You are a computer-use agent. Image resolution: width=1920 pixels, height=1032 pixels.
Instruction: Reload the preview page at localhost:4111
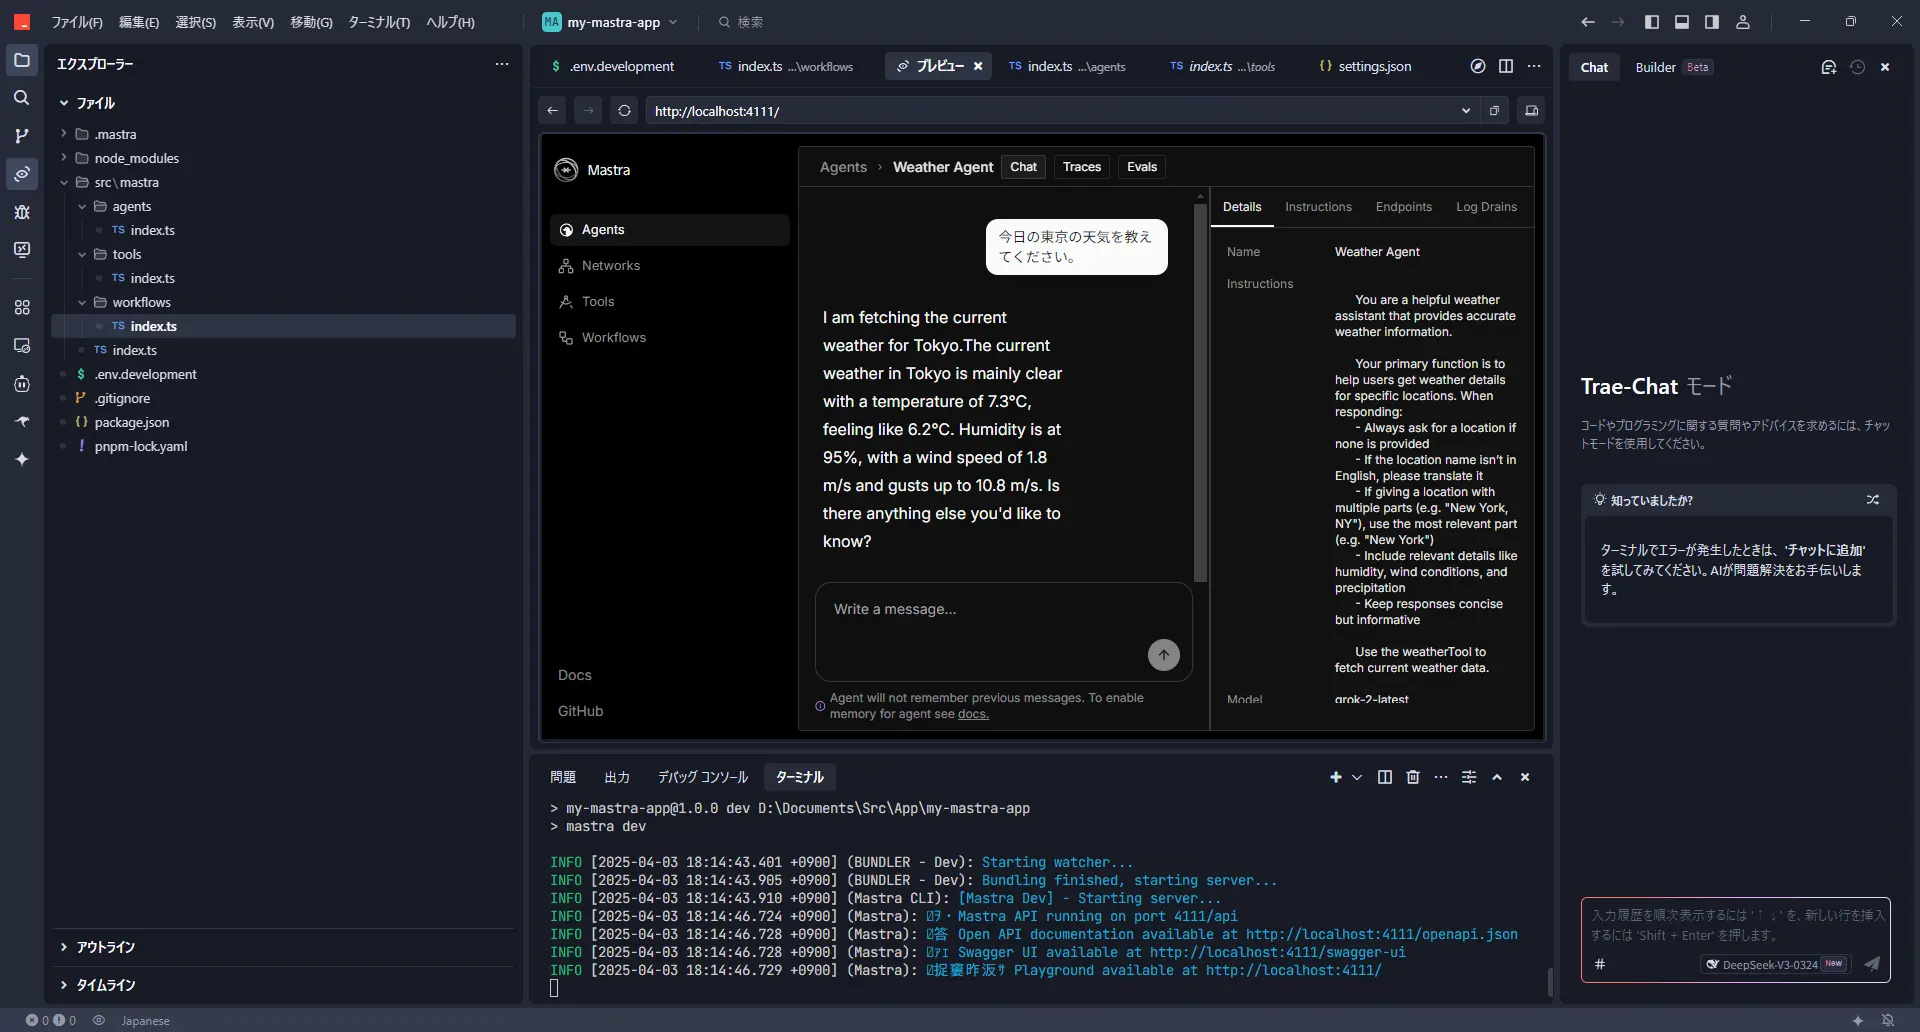click(624, 111)
